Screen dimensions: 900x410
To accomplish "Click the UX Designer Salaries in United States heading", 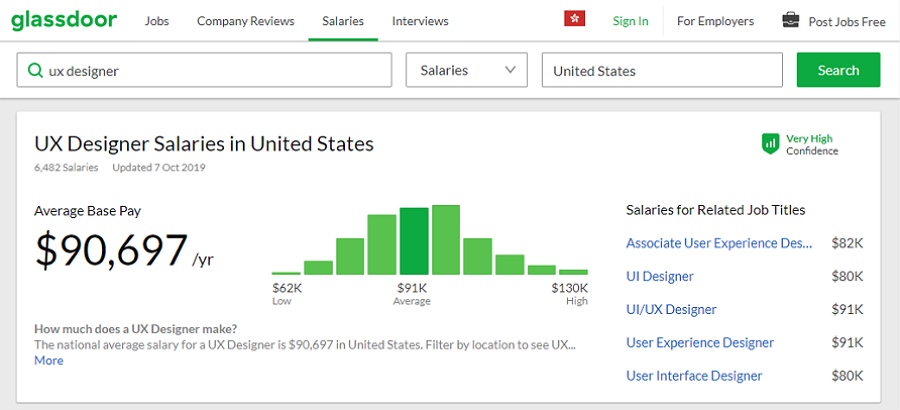I will click(204, 144).
